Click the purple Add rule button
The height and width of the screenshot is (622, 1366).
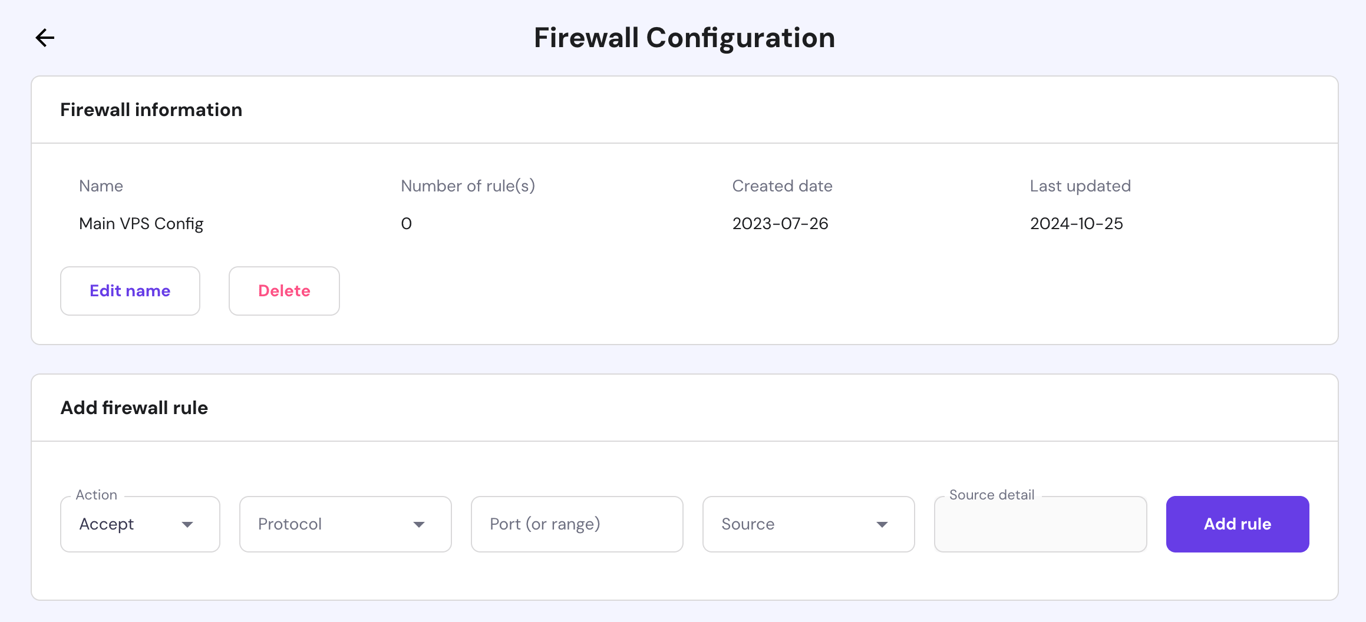coord(1237,523)
